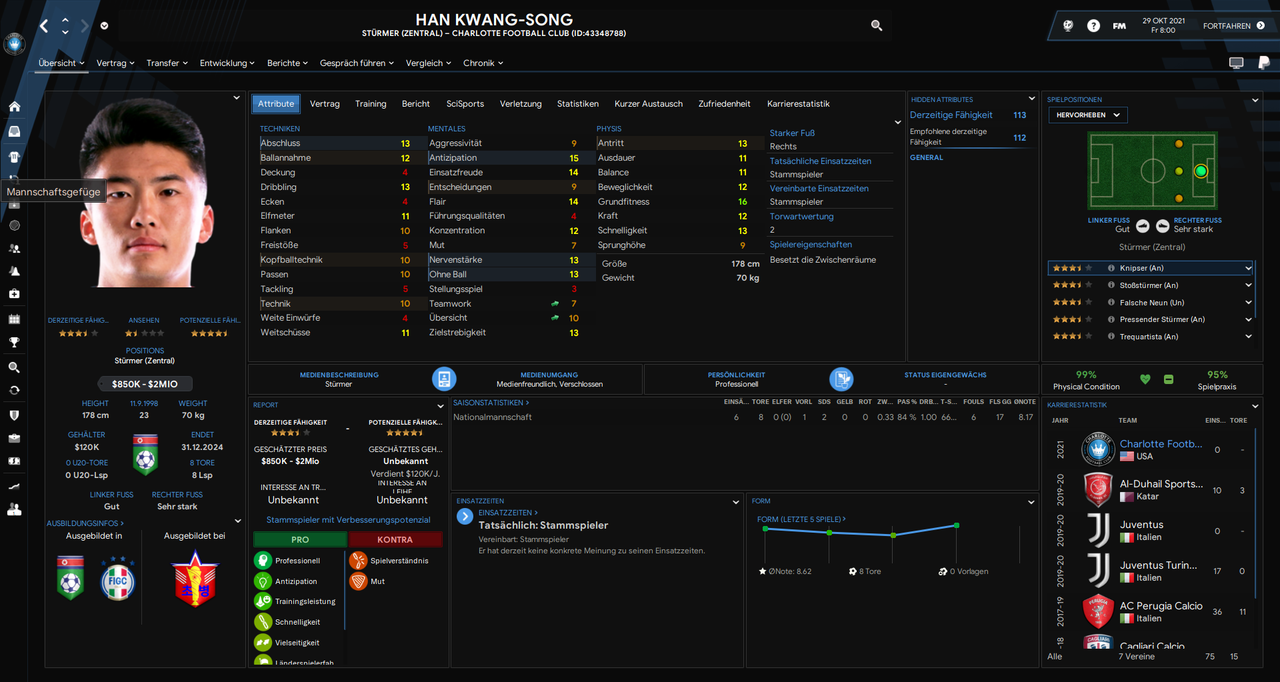Click the last data point on the form graph

957,525
